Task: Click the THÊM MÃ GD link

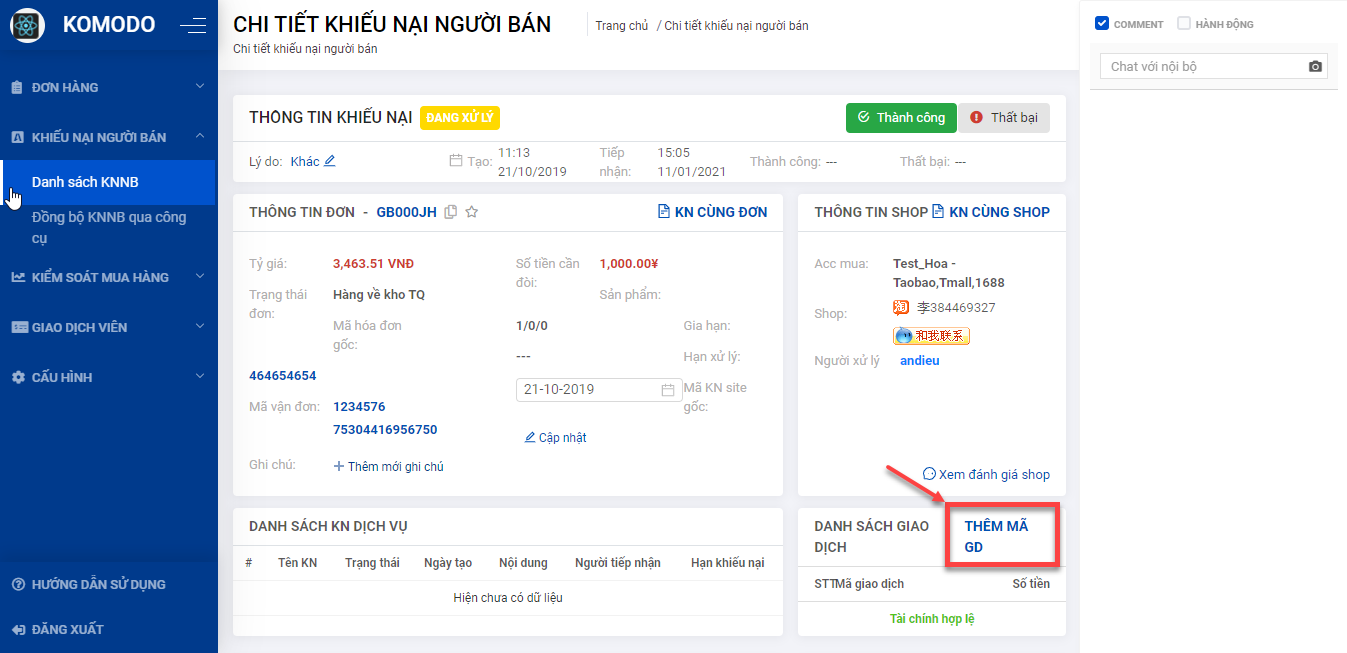Action: [996, 536]
